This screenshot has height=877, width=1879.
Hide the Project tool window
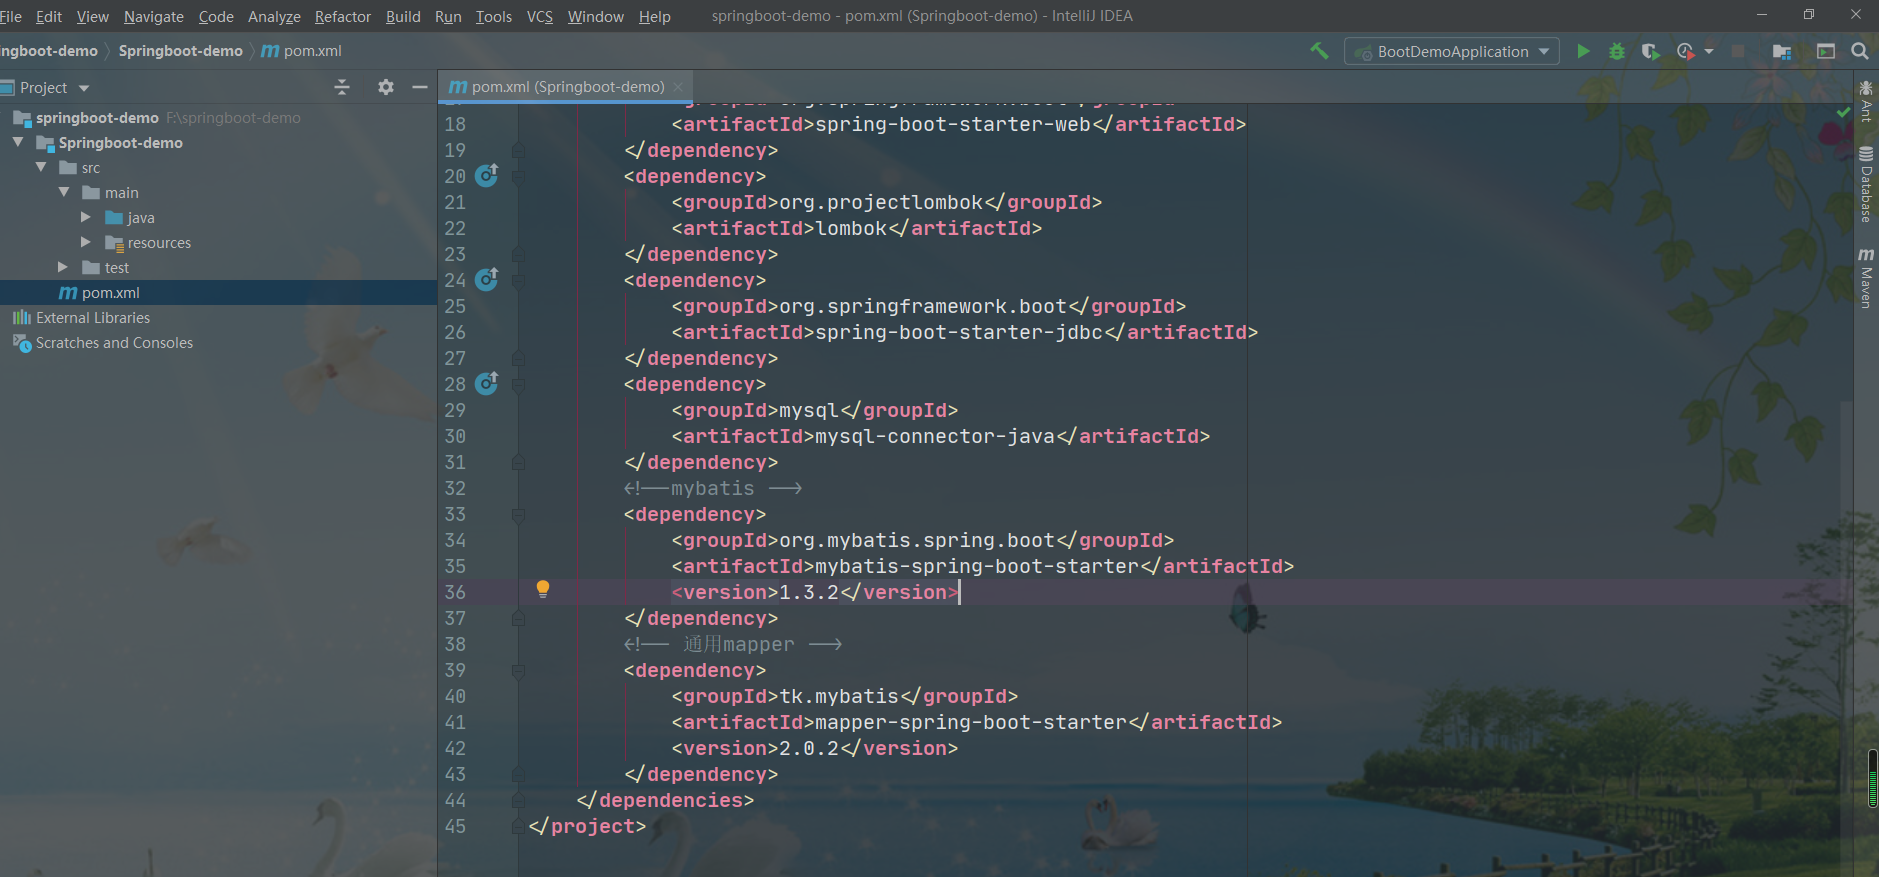coord(420,87)
